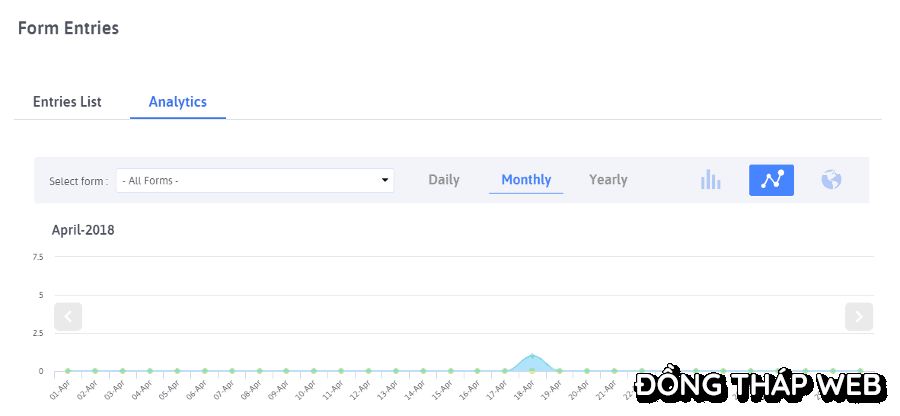Advance chart with right arrow
The height and width of the screenshot is (416, 900).
coord(859,316)
